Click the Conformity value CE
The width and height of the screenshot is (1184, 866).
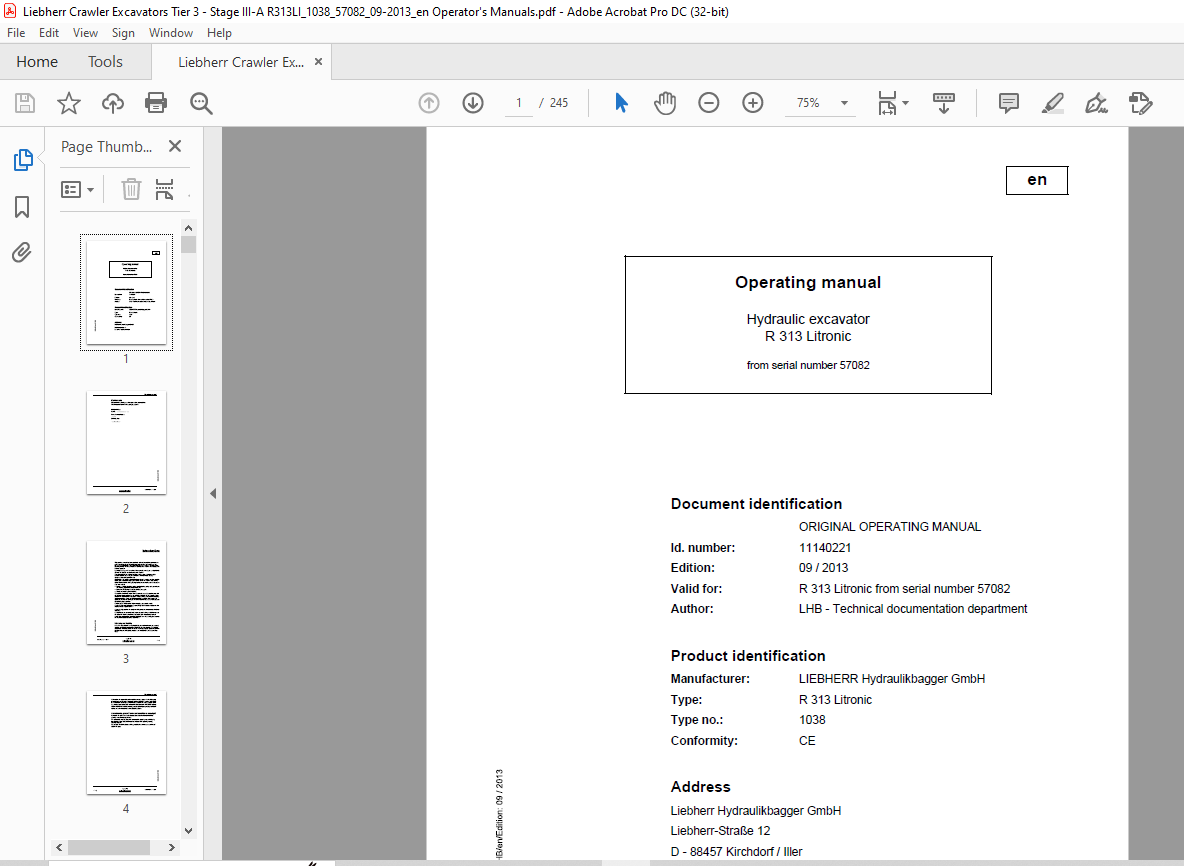[807, 741]
